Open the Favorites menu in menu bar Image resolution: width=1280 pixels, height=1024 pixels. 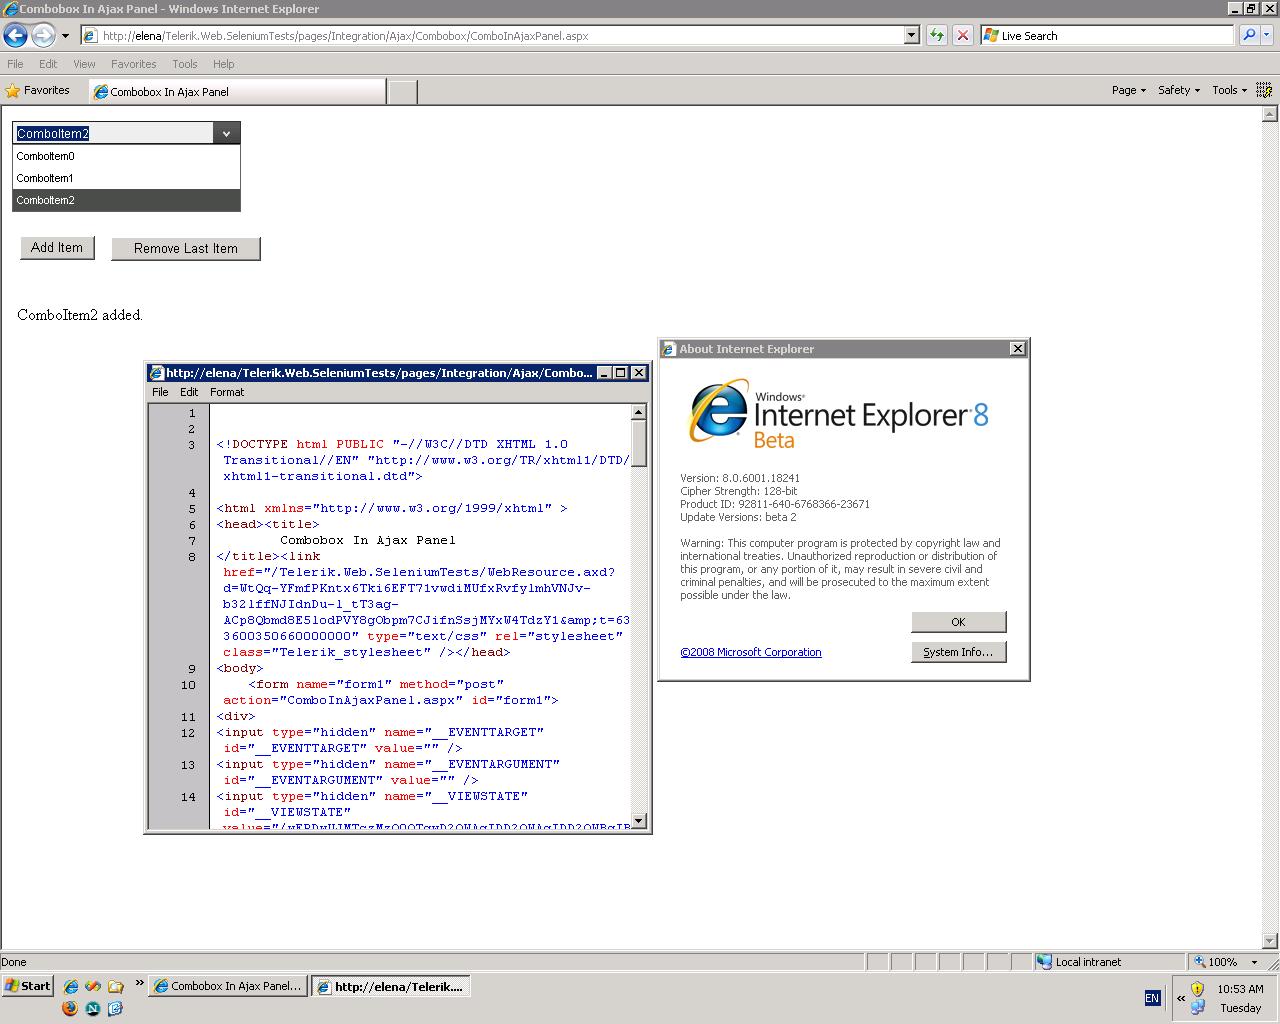pyautogui.click(x=133, y=64)
